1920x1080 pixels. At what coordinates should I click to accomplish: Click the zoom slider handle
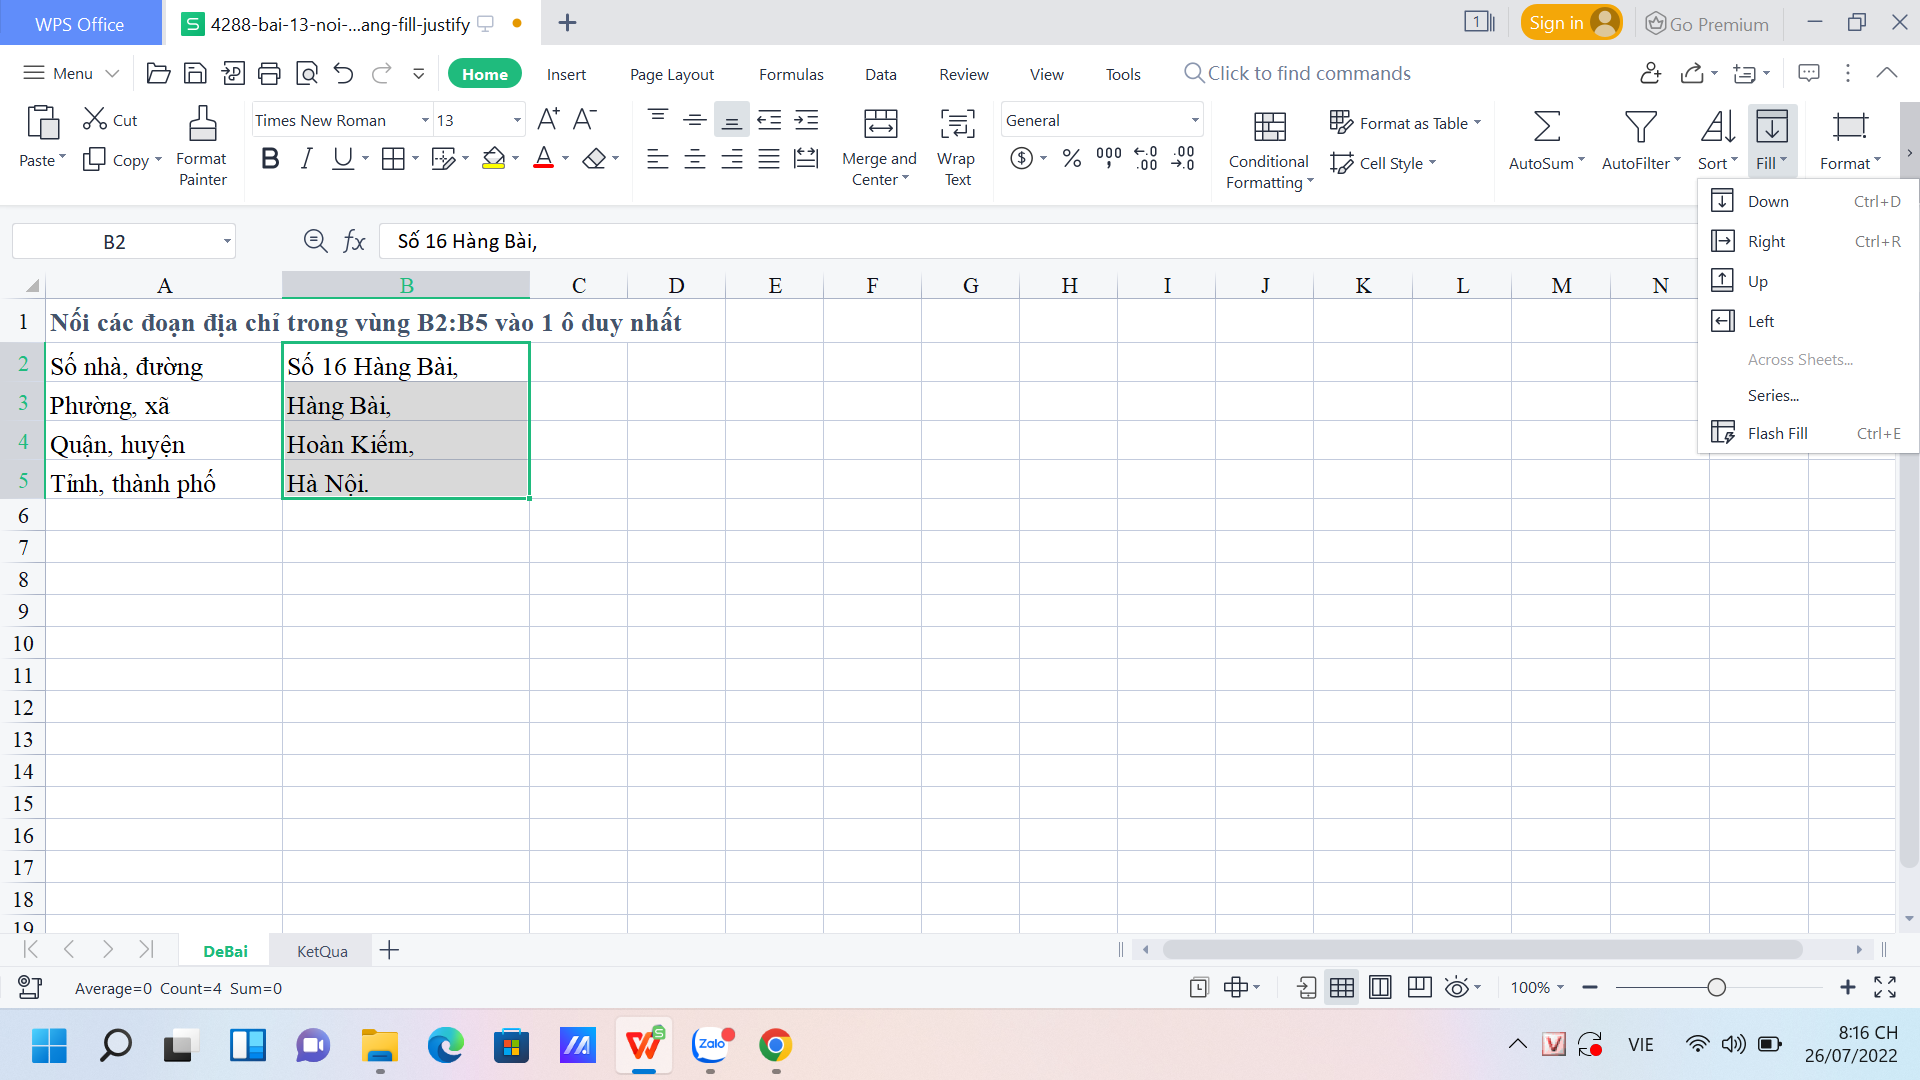tap(1716, 988)
